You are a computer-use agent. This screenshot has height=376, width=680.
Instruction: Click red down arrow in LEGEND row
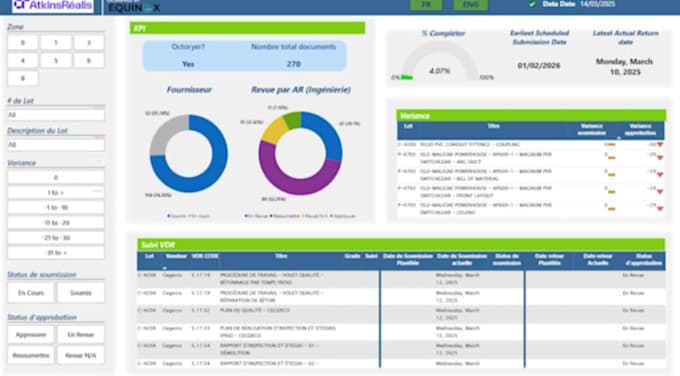pyautogui.click(x=660, y=209)
